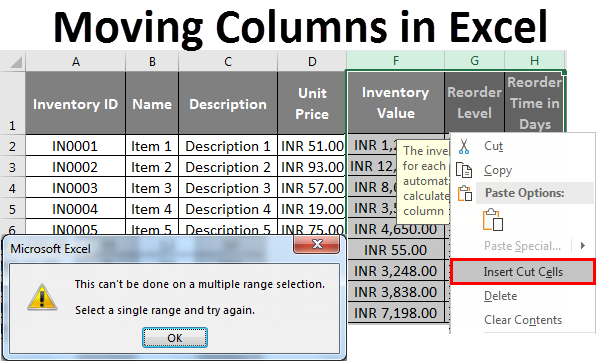The width and height of the screenshot is (598, 362).
Task: Click cell INR 3,248.00
Action: click(395, 271)
